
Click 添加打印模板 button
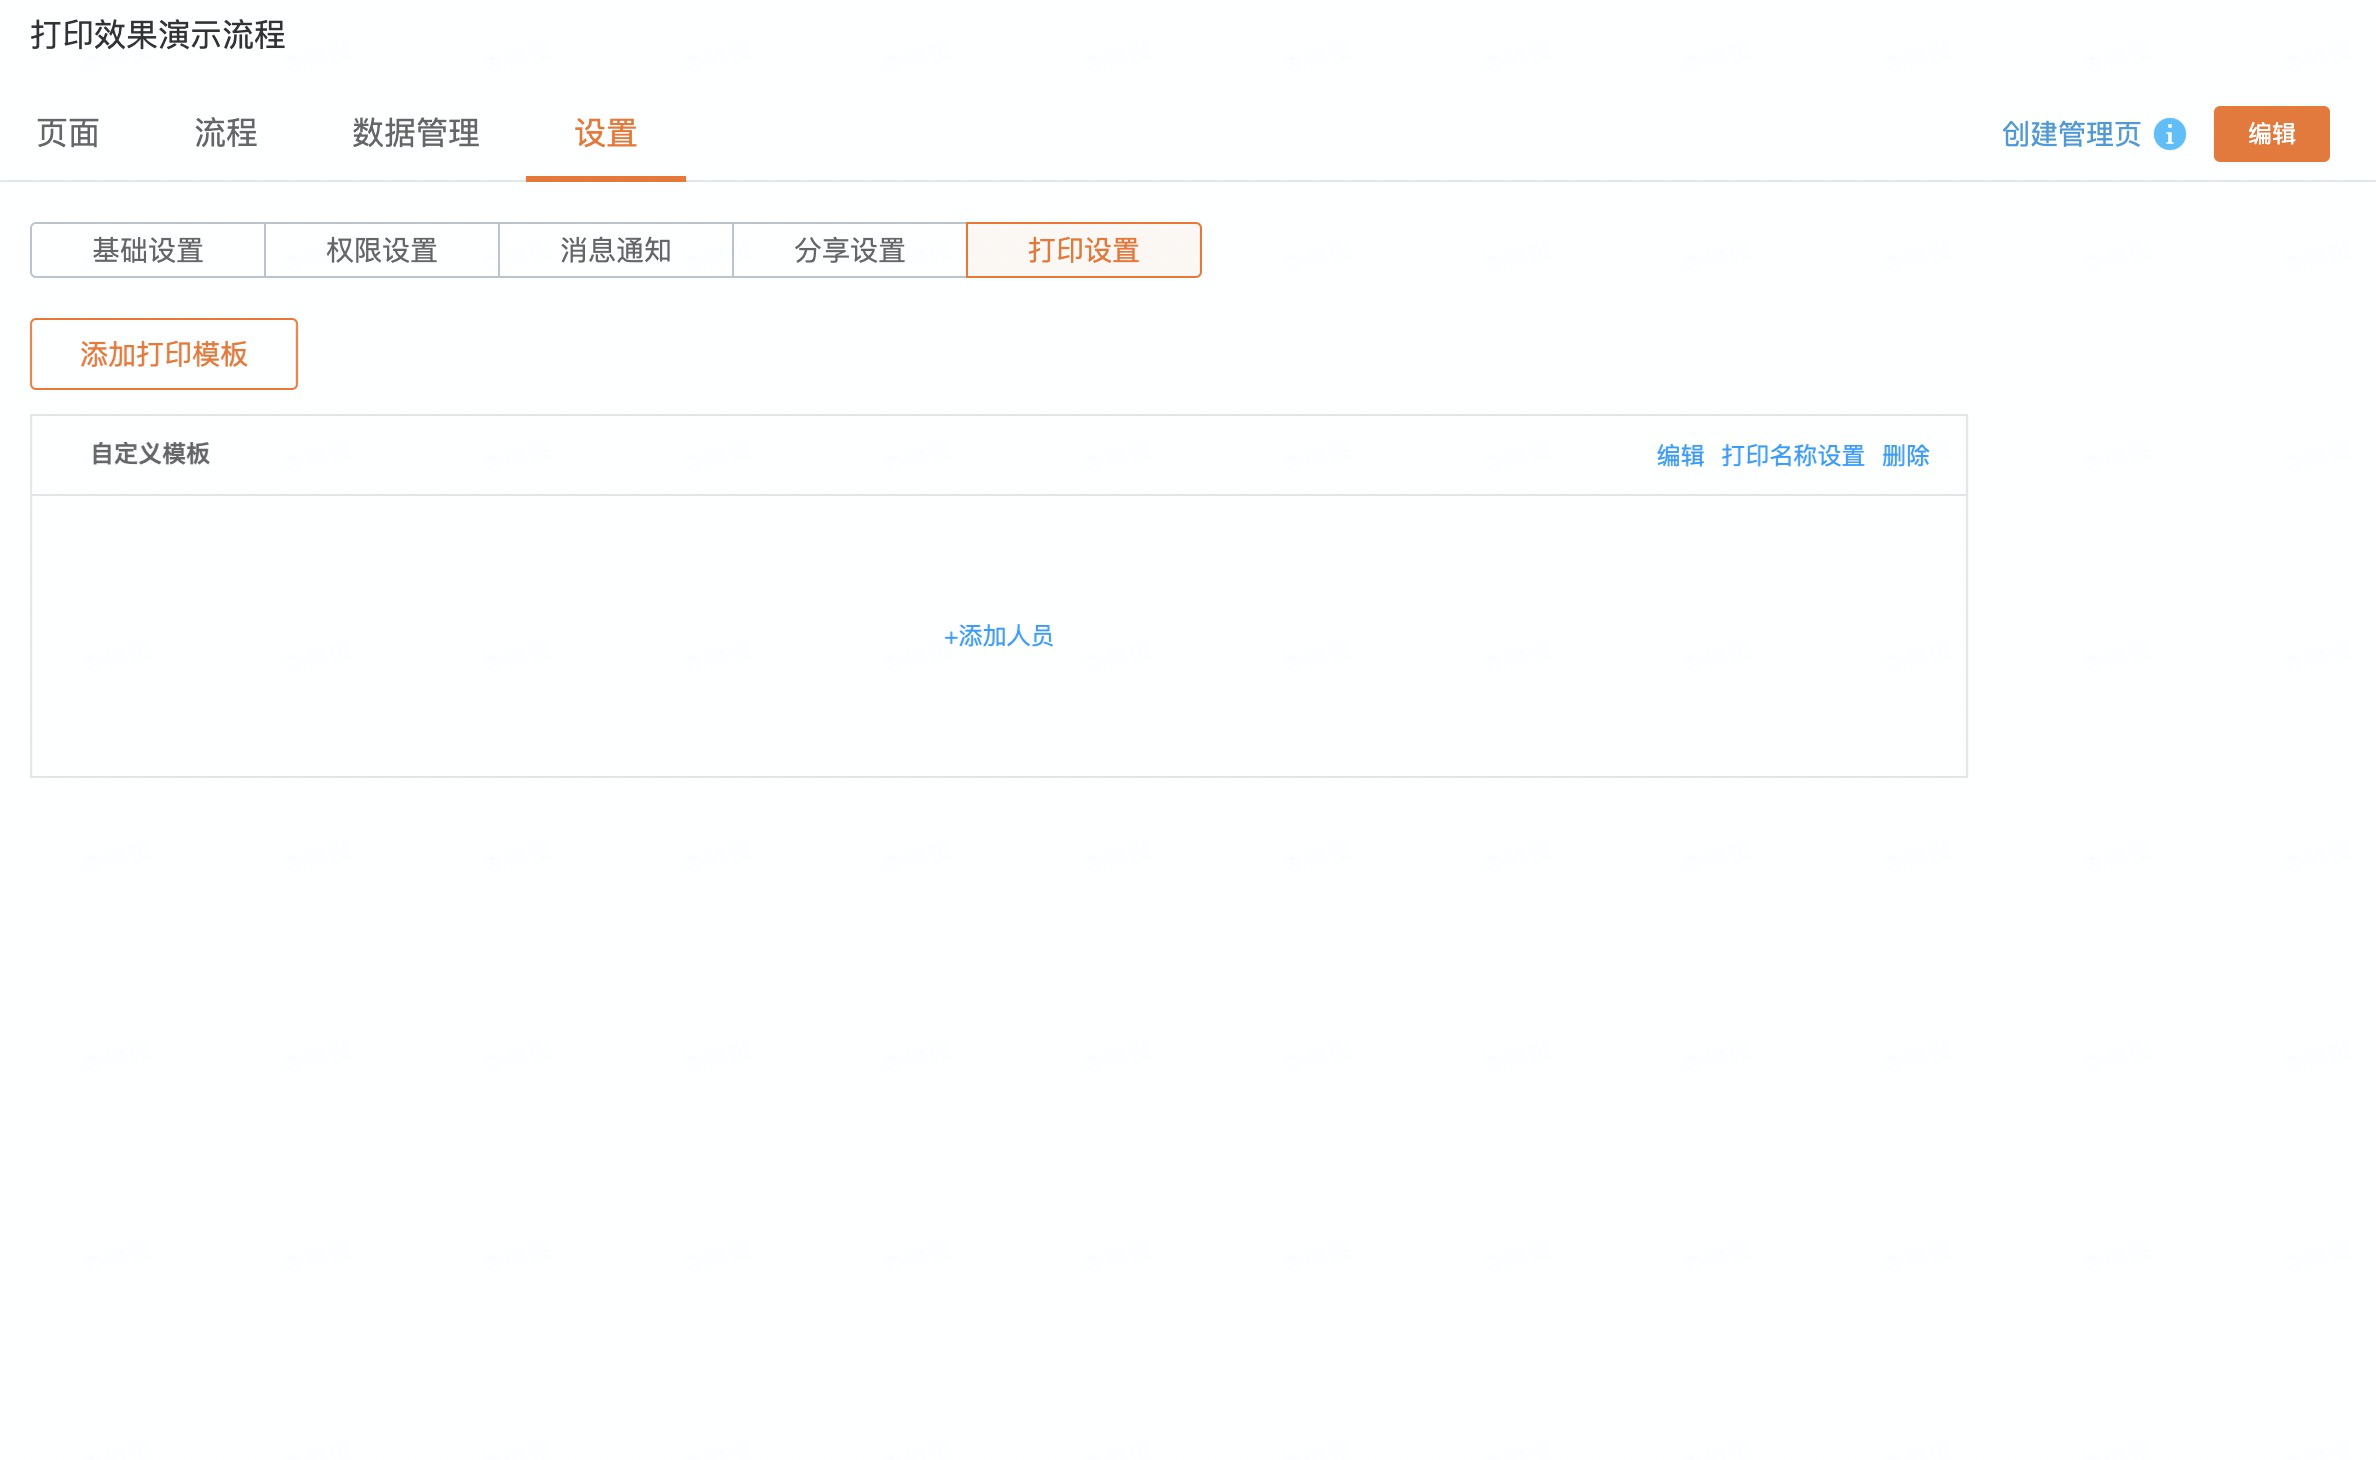164,354
